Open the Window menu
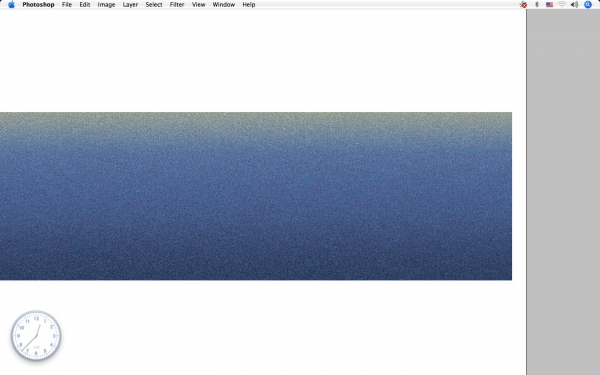 [x=224, y=5]
